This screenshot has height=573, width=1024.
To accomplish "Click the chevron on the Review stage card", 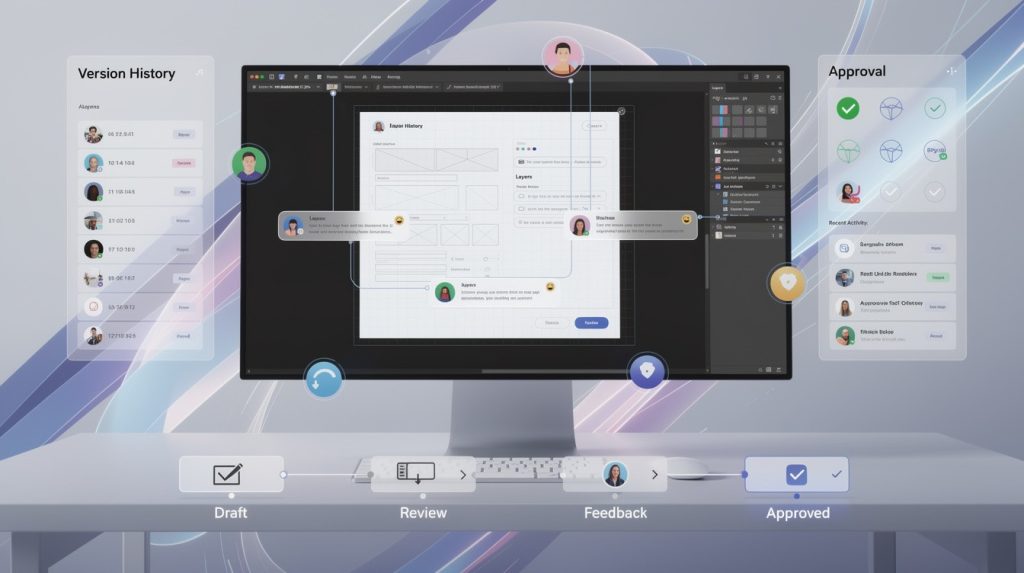I will click(x=463, y=475).
